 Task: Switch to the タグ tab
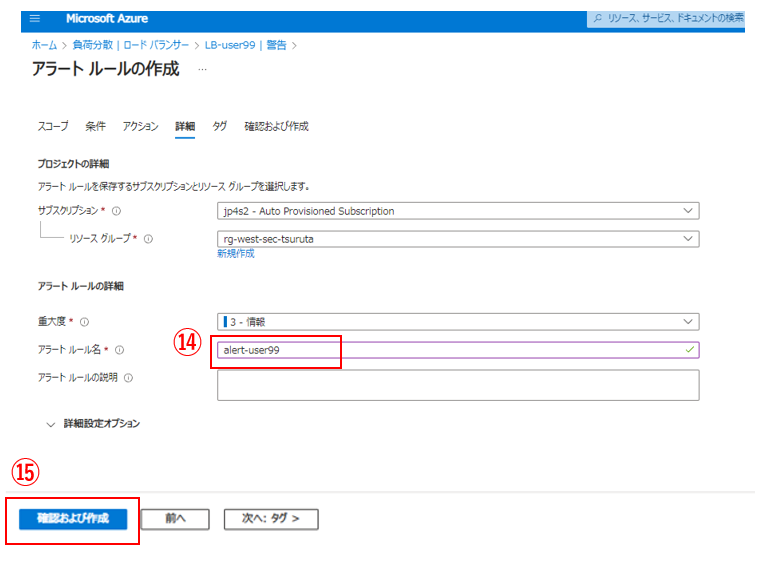point(220,126)
